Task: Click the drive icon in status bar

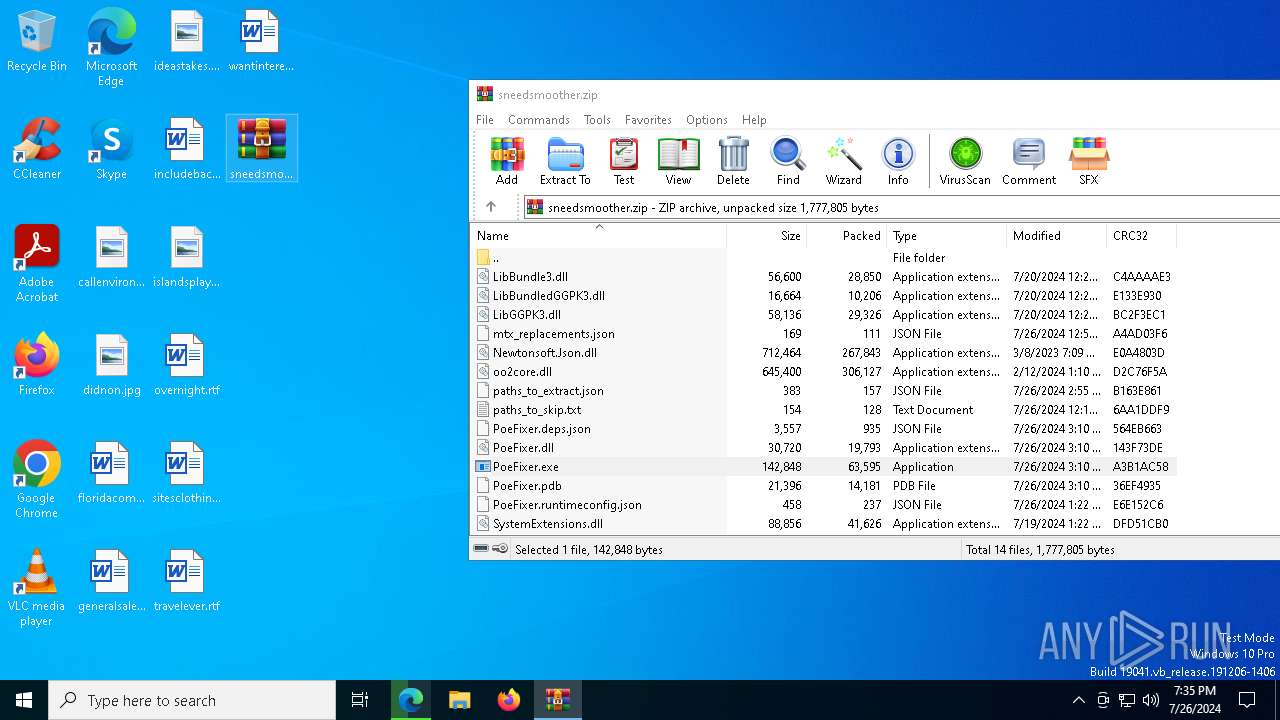Action: tap(481, 549)
